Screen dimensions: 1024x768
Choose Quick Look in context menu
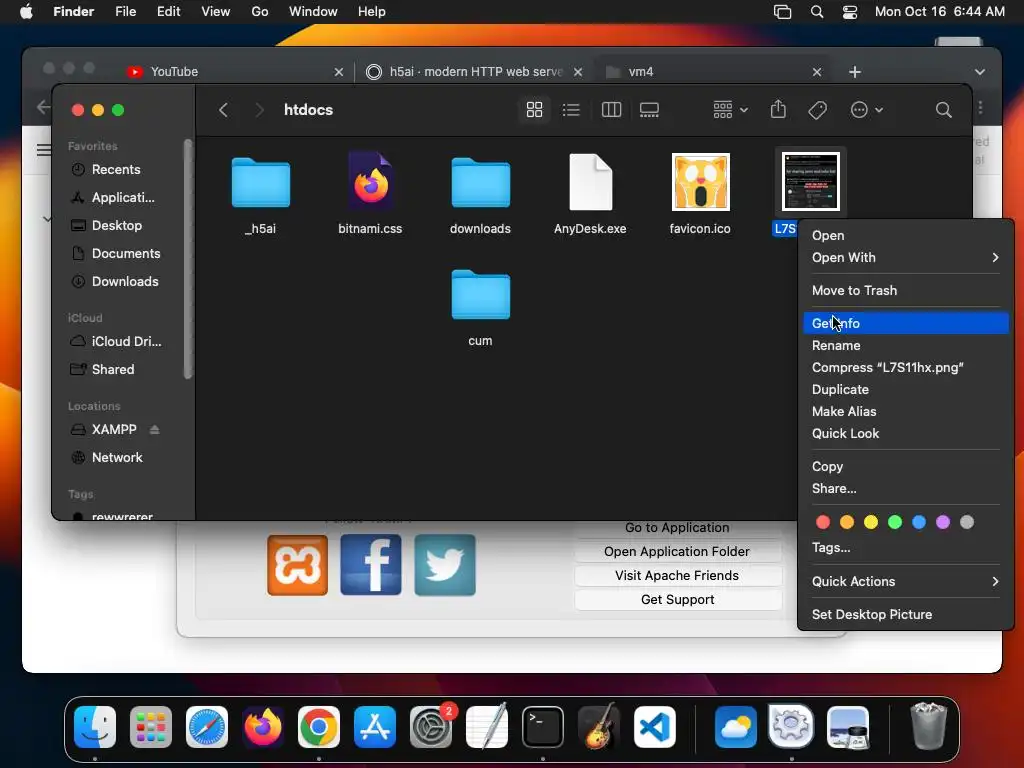click(906, 434)
